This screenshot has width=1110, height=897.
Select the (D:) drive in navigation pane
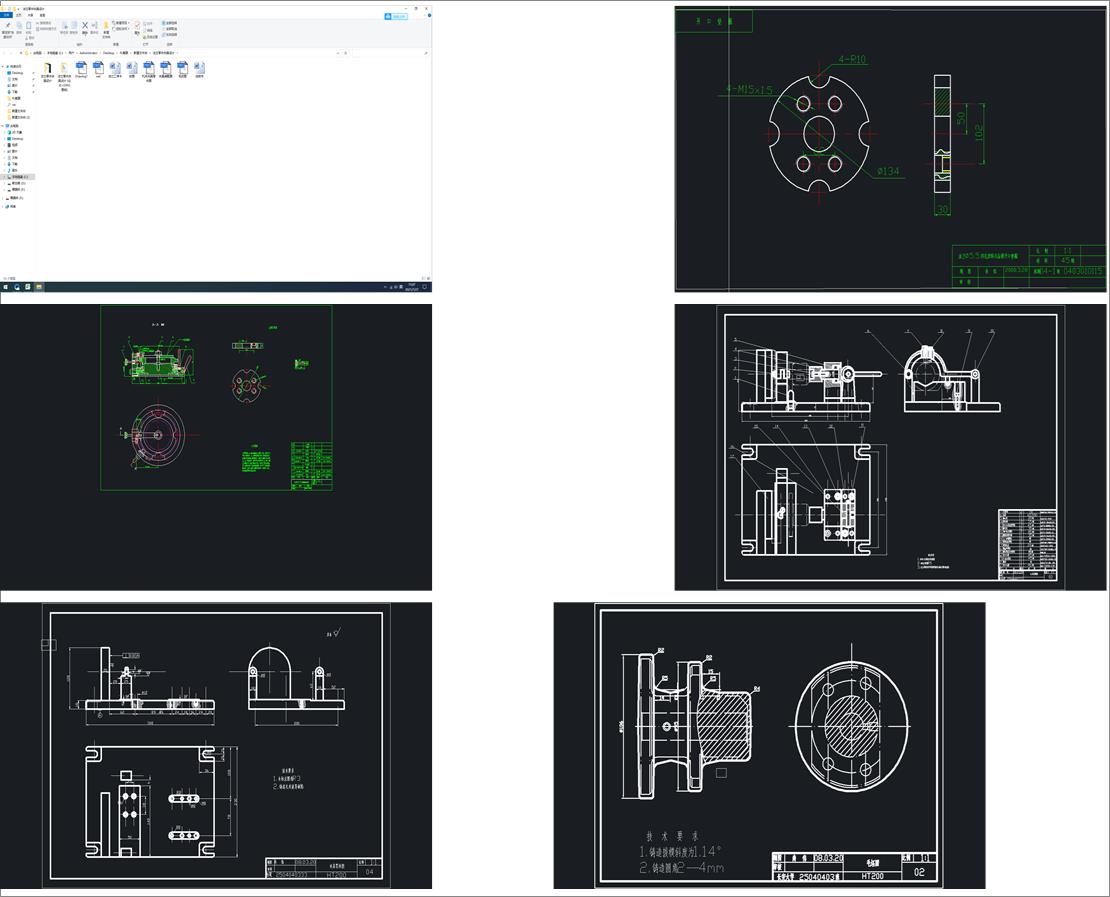coord(17,183)
